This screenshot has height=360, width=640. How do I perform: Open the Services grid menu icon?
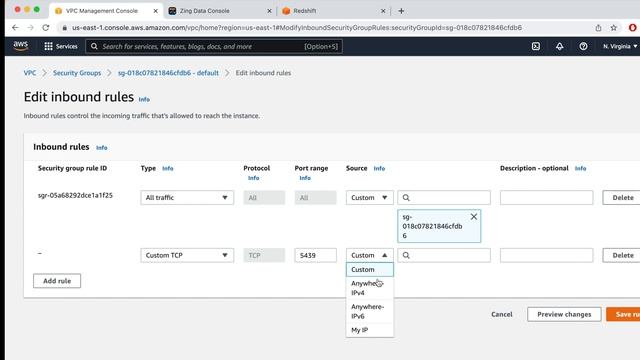coord(48,46)
